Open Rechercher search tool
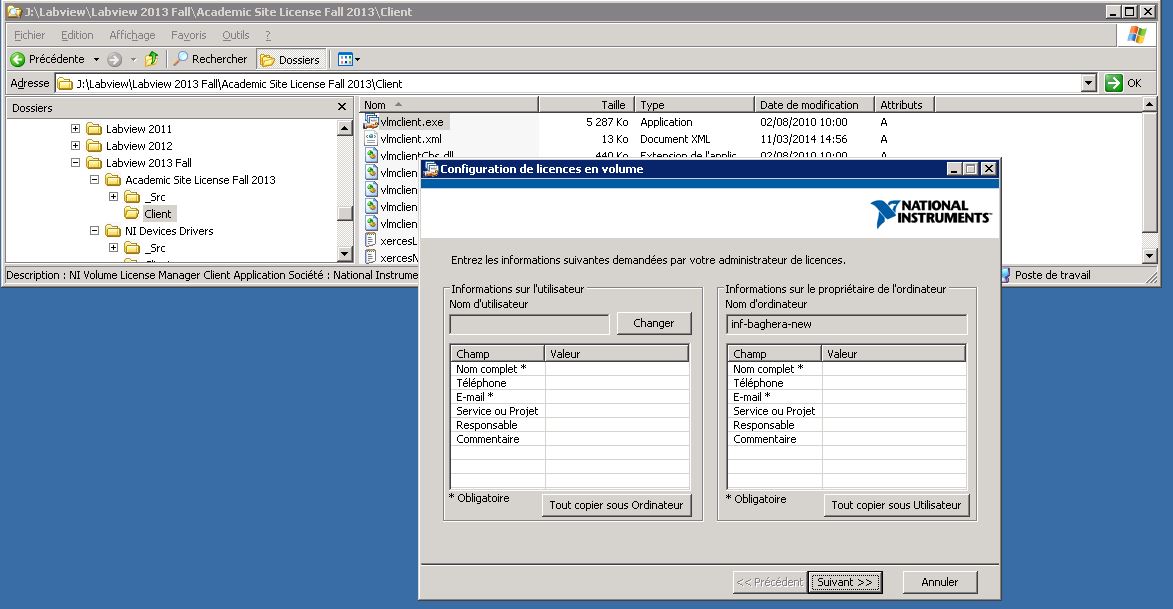Image resolution: width=1173 pixels, height=609 pixels. click(210, 59)
